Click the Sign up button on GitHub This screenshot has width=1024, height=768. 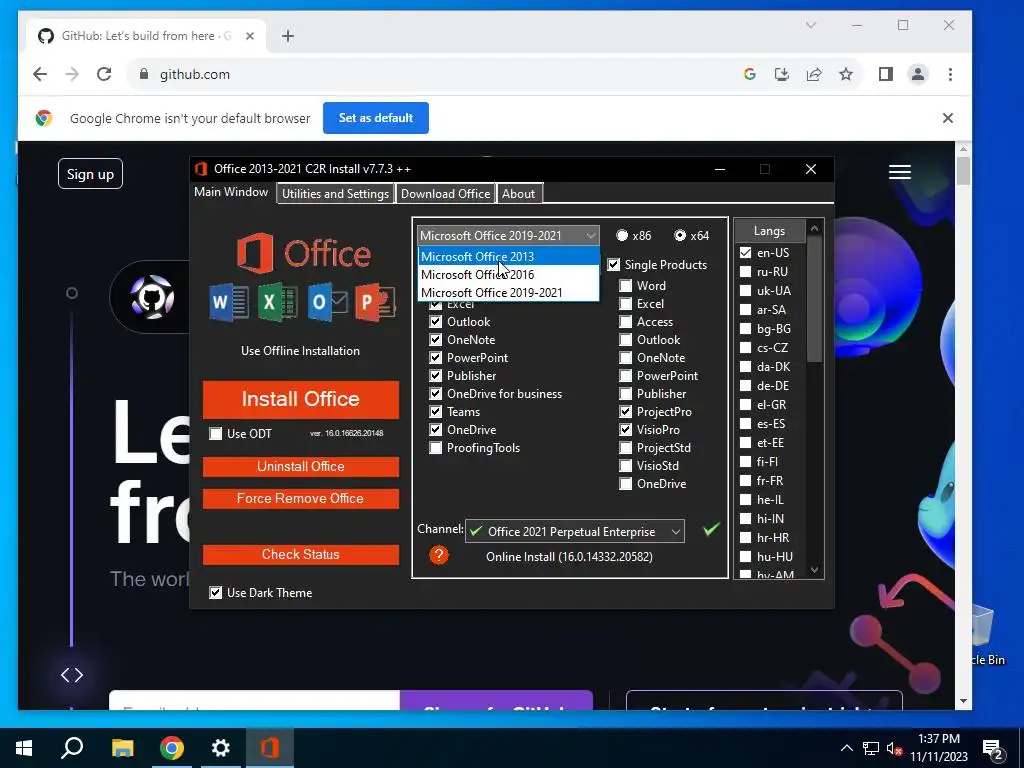90,174
